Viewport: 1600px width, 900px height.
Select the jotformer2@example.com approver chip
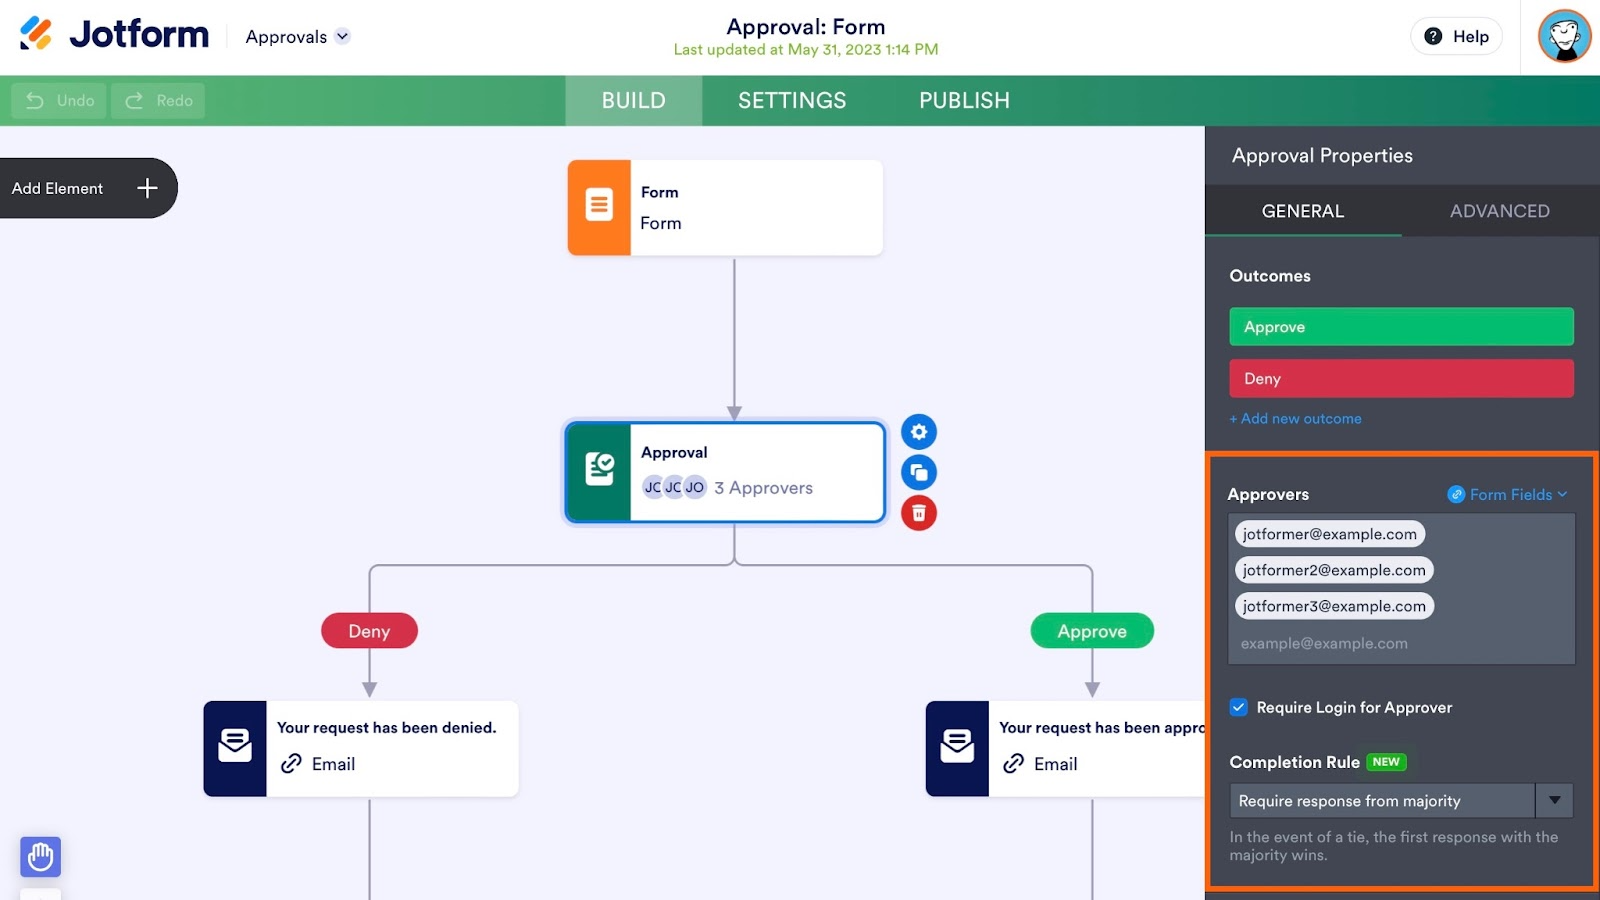[x=1334, y=570]
